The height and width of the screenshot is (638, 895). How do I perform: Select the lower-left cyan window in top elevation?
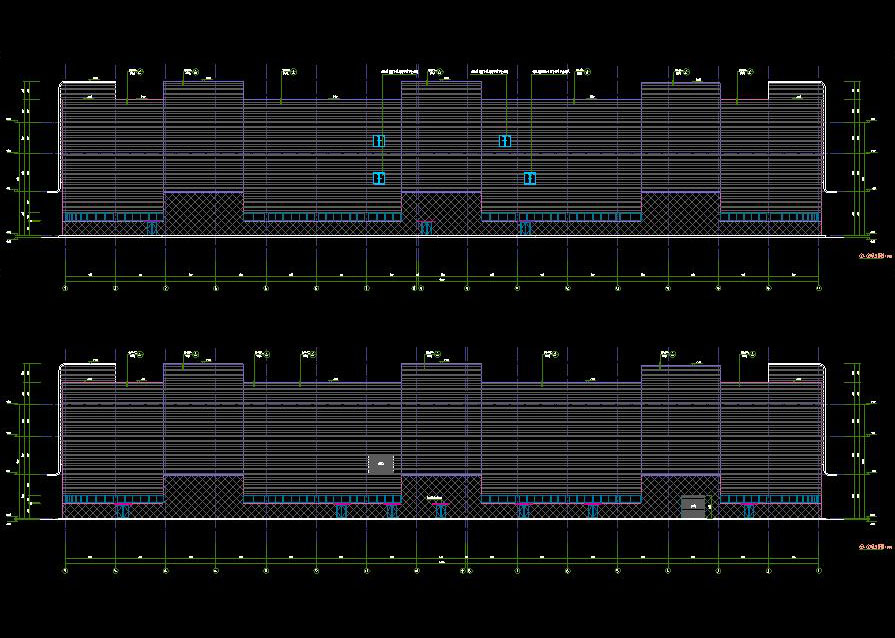click(x=379, y=178)
